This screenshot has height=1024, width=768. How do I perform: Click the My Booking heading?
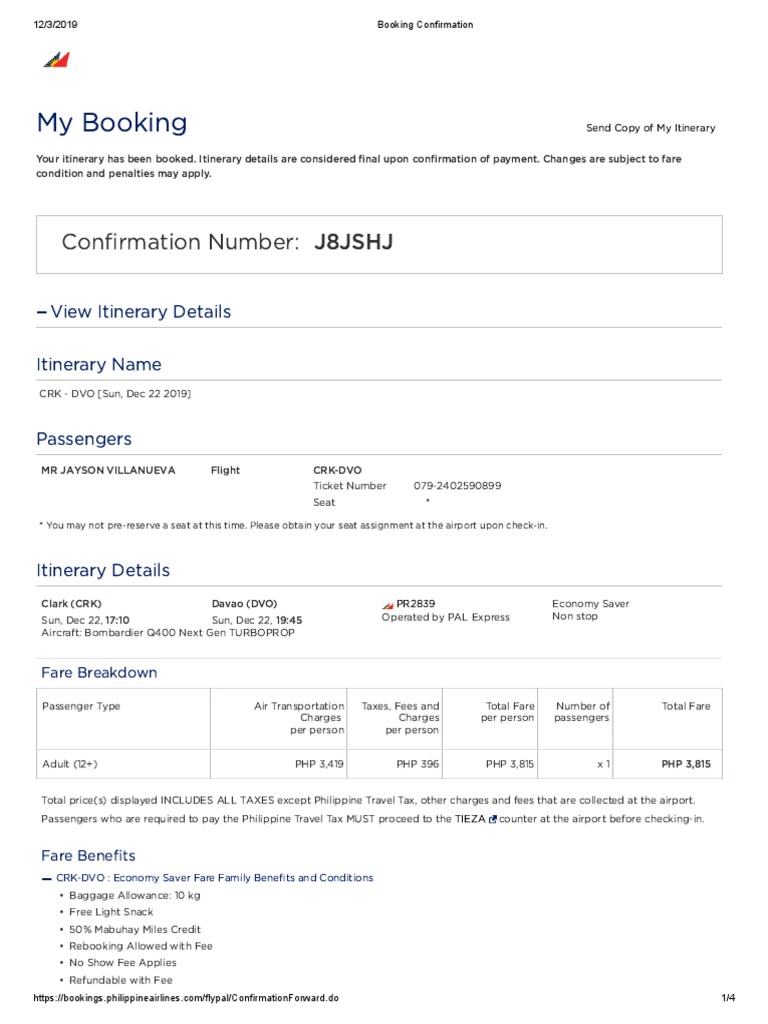(112, 123)
